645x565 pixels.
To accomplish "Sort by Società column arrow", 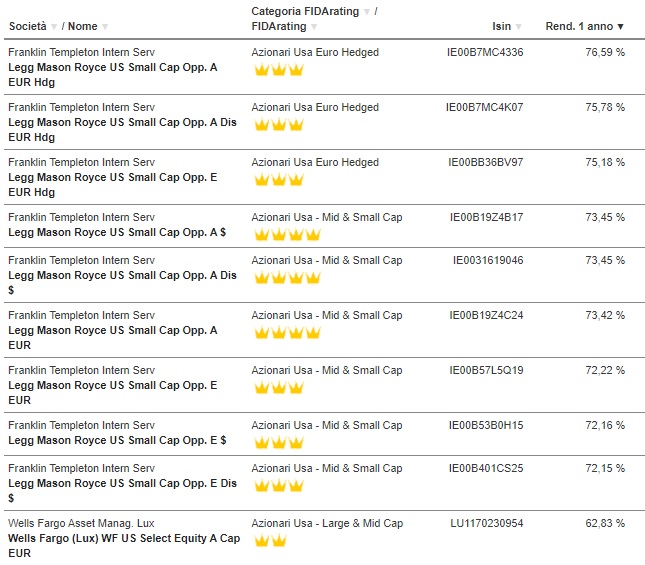I will pyautogui.click(x=53, y=27).
